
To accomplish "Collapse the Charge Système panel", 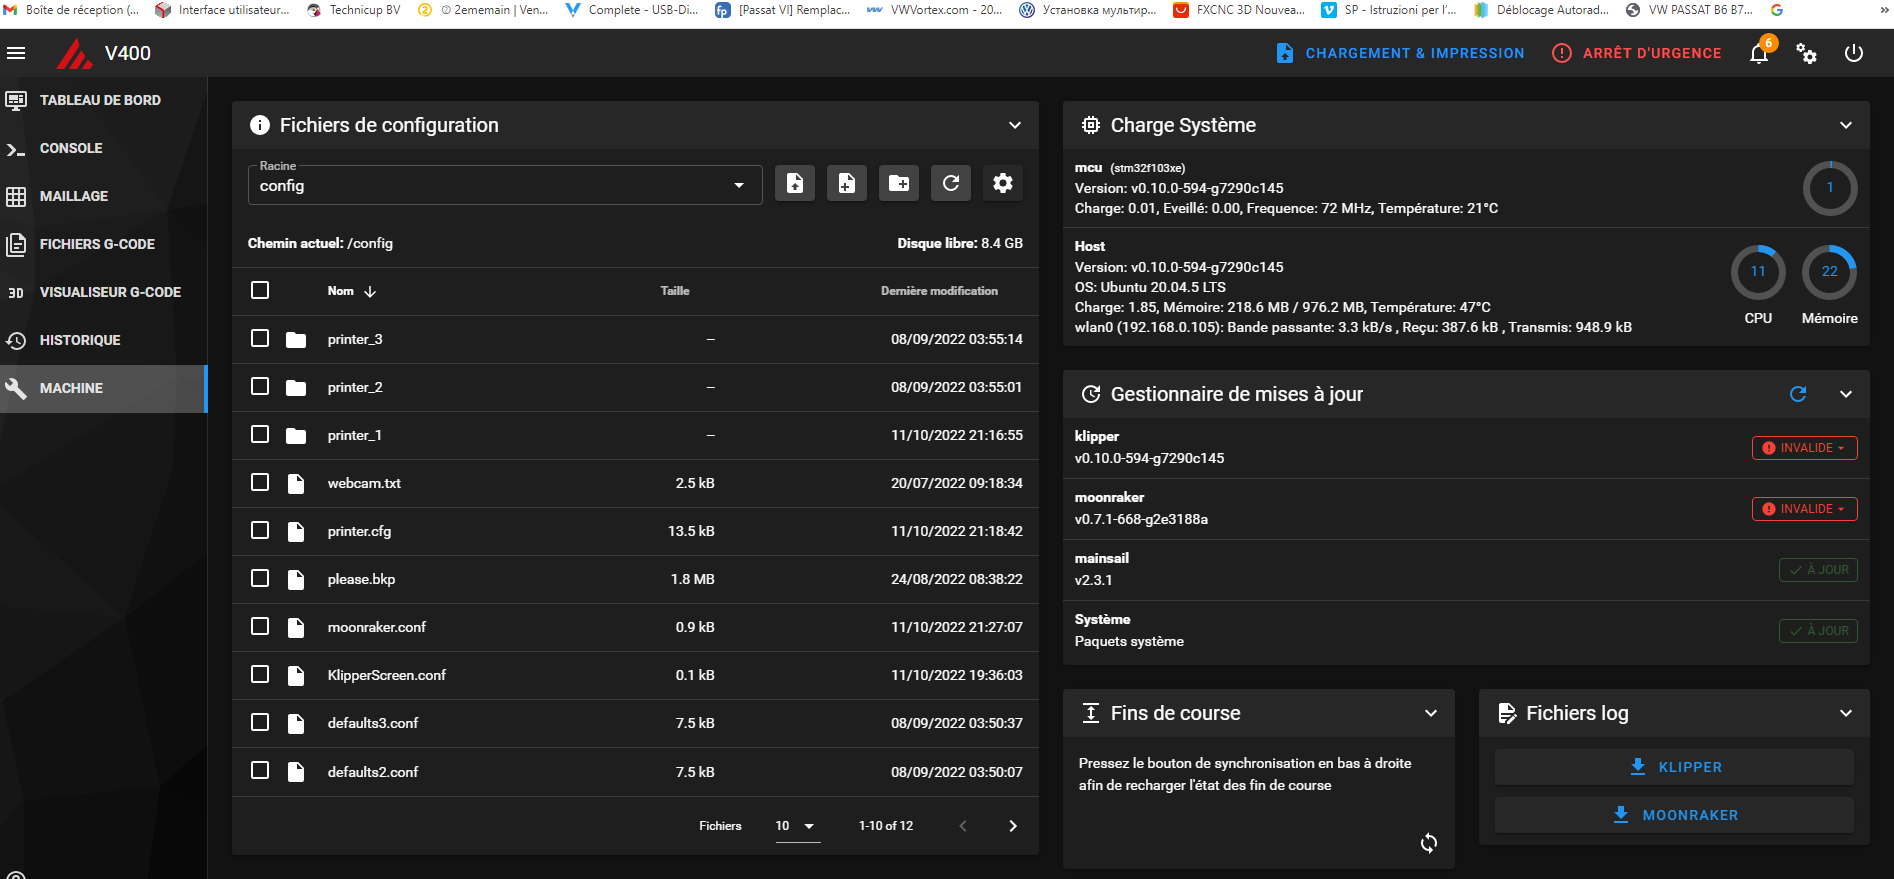I will click(1846, 125).
